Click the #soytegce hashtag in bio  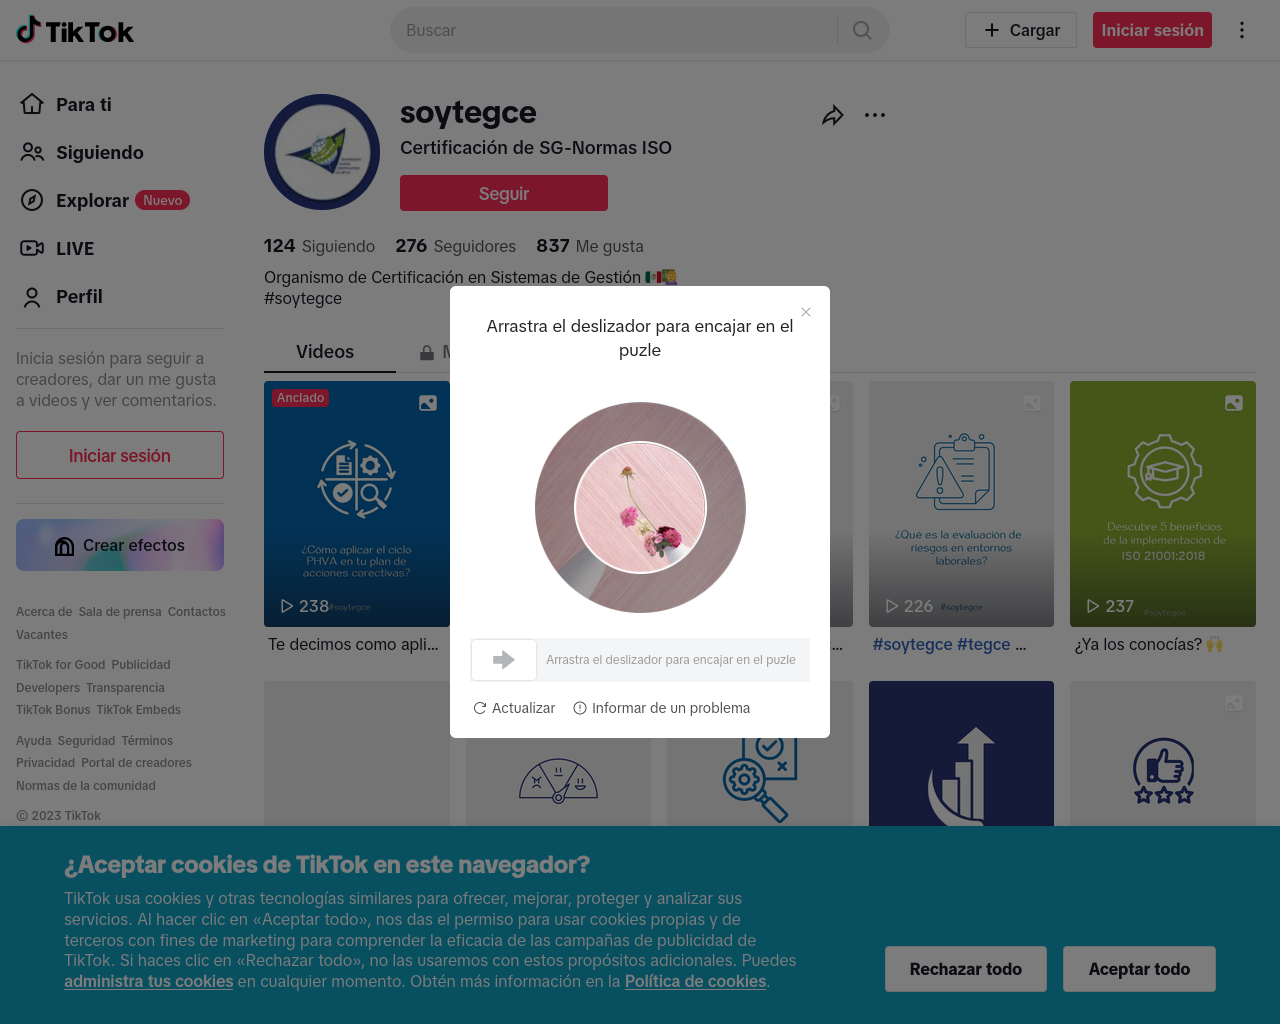coord(303,298)
